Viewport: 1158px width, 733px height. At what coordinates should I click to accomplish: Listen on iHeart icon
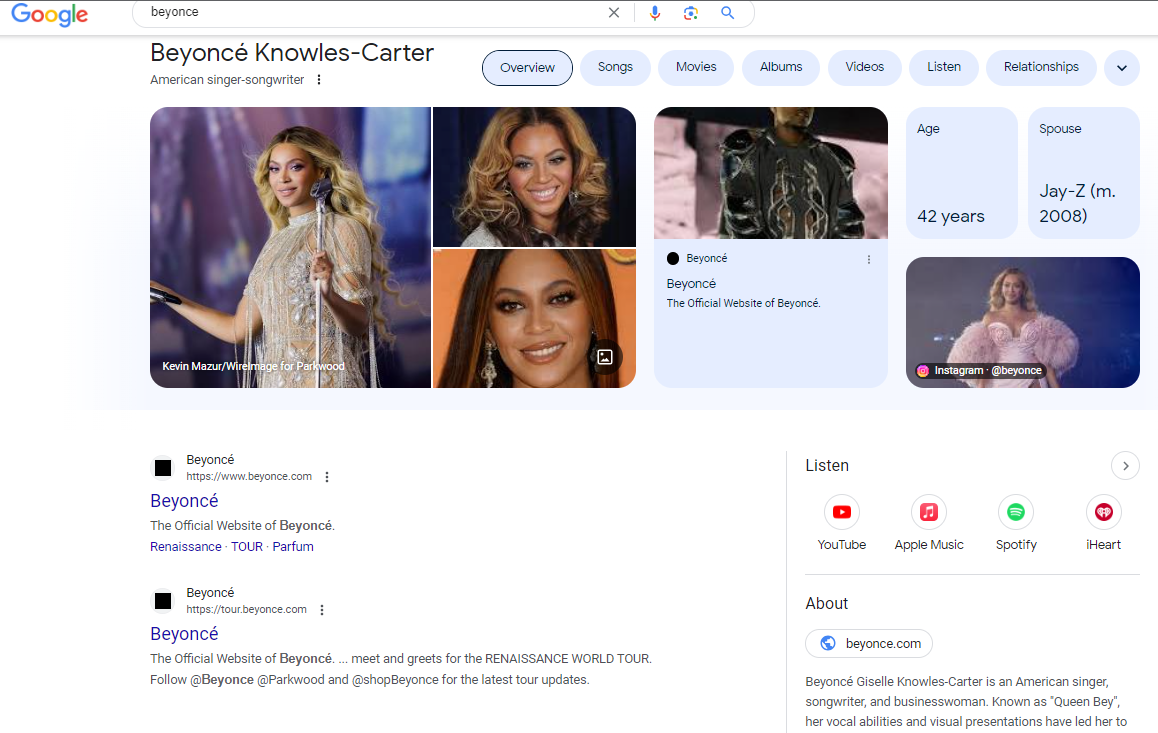1104,512
